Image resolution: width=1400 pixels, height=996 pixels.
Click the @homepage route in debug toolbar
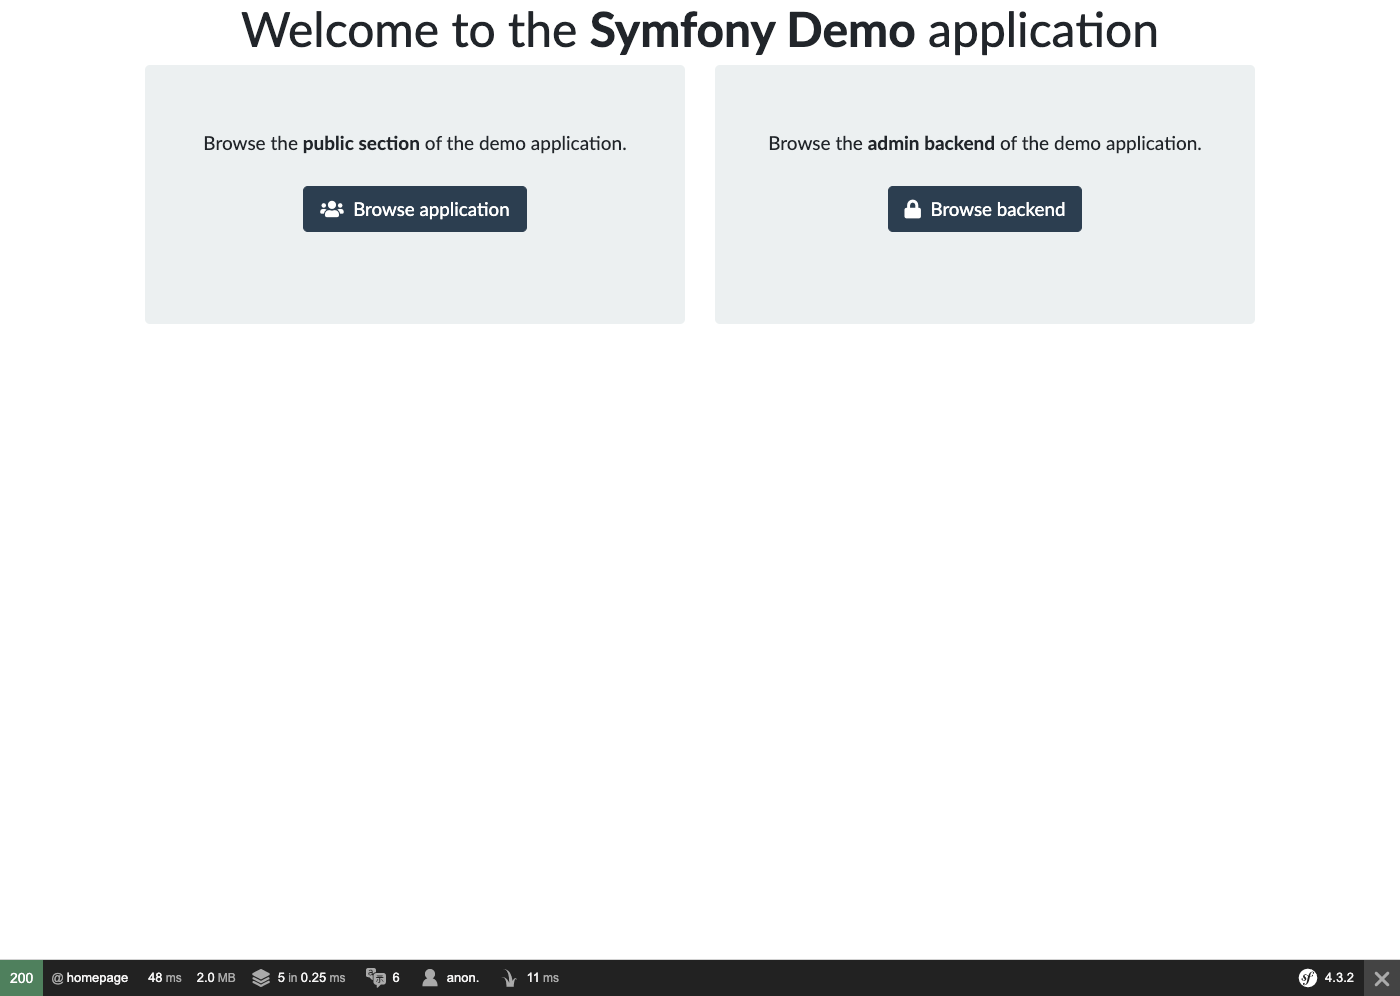(x=90, y=978)
